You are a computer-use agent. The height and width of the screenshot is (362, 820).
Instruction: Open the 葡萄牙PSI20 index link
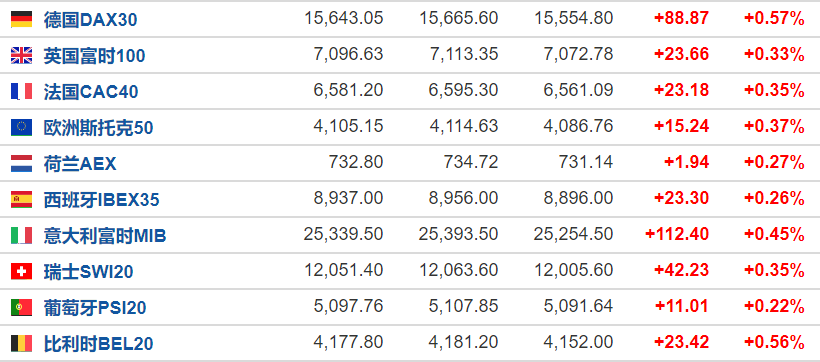point(95,308)
